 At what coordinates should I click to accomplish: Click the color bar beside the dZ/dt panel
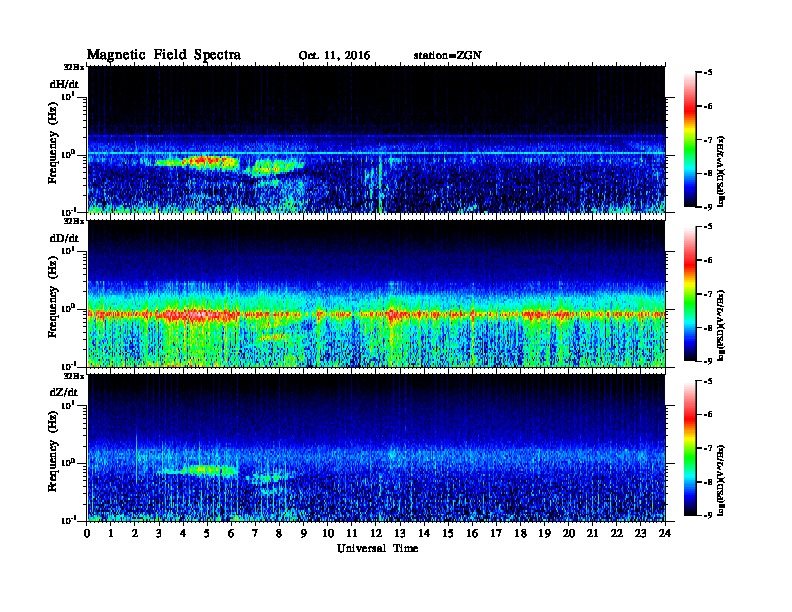(689, 448)
